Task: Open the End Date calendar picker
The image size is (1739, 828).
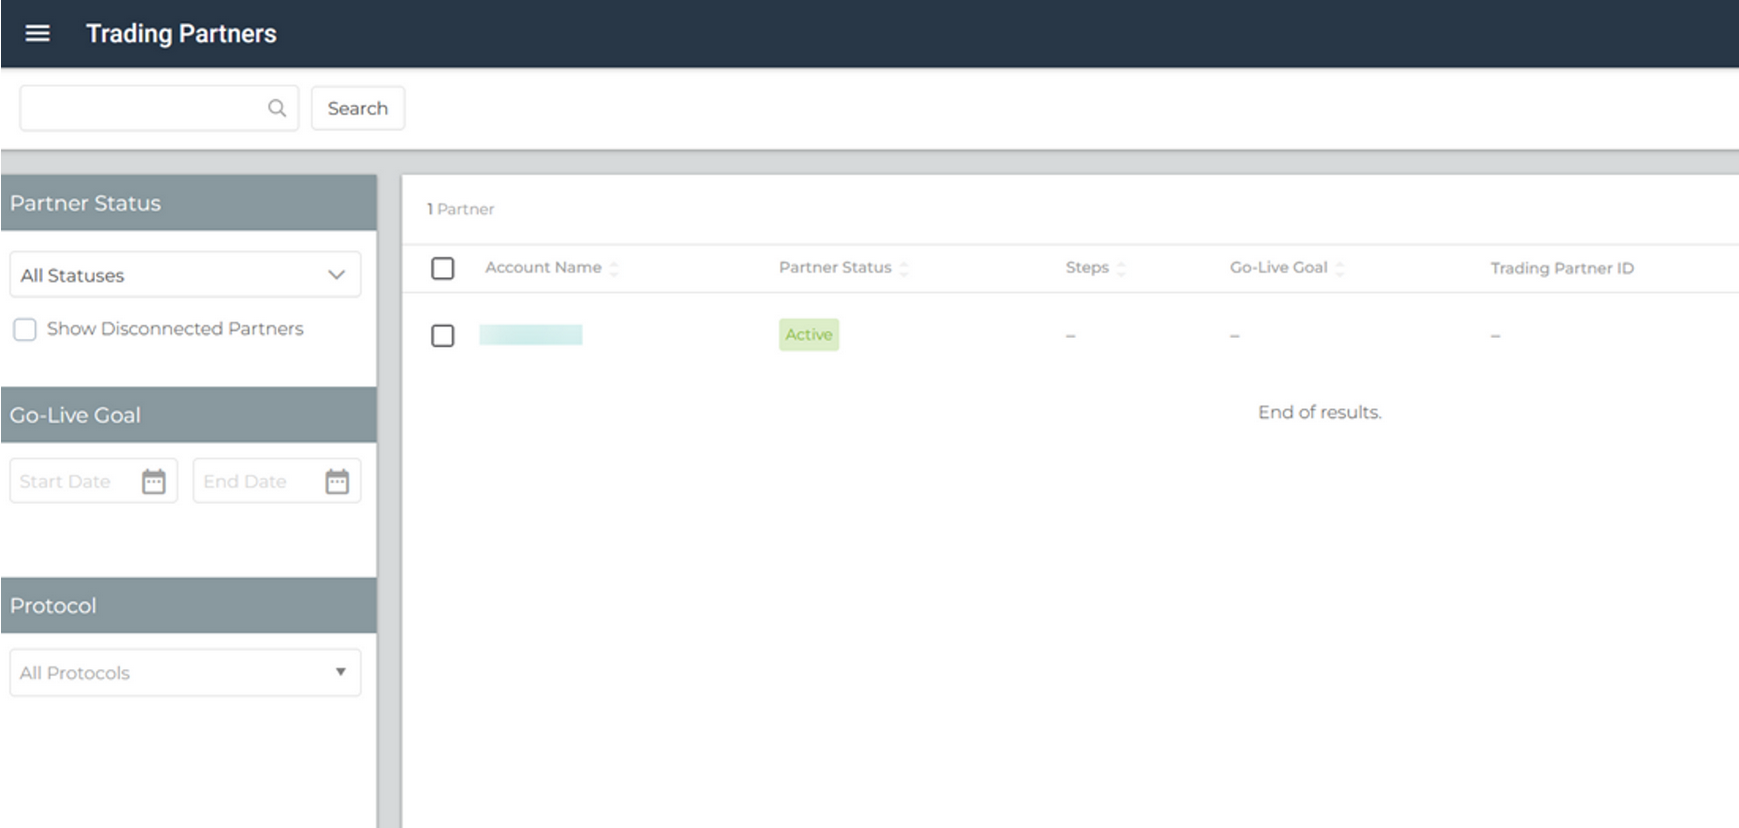Action: (337, 482)
